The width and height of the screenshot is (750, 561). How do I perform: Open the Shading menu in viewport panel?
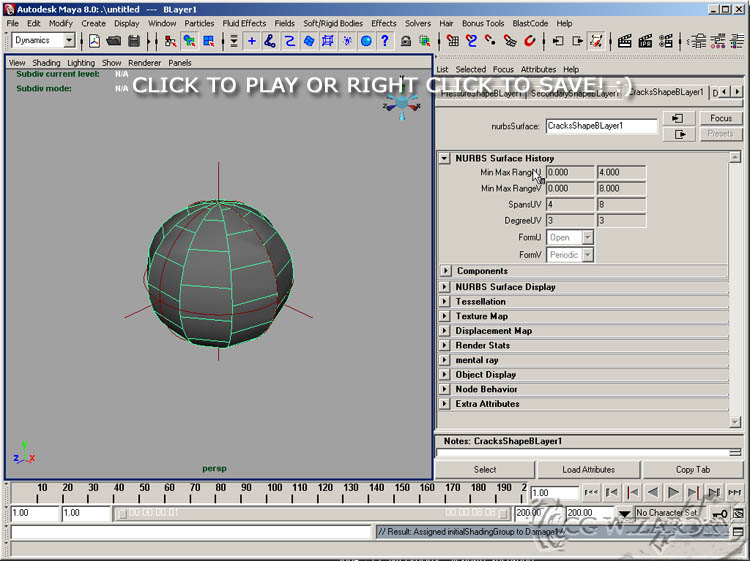[x=46, y=63]
